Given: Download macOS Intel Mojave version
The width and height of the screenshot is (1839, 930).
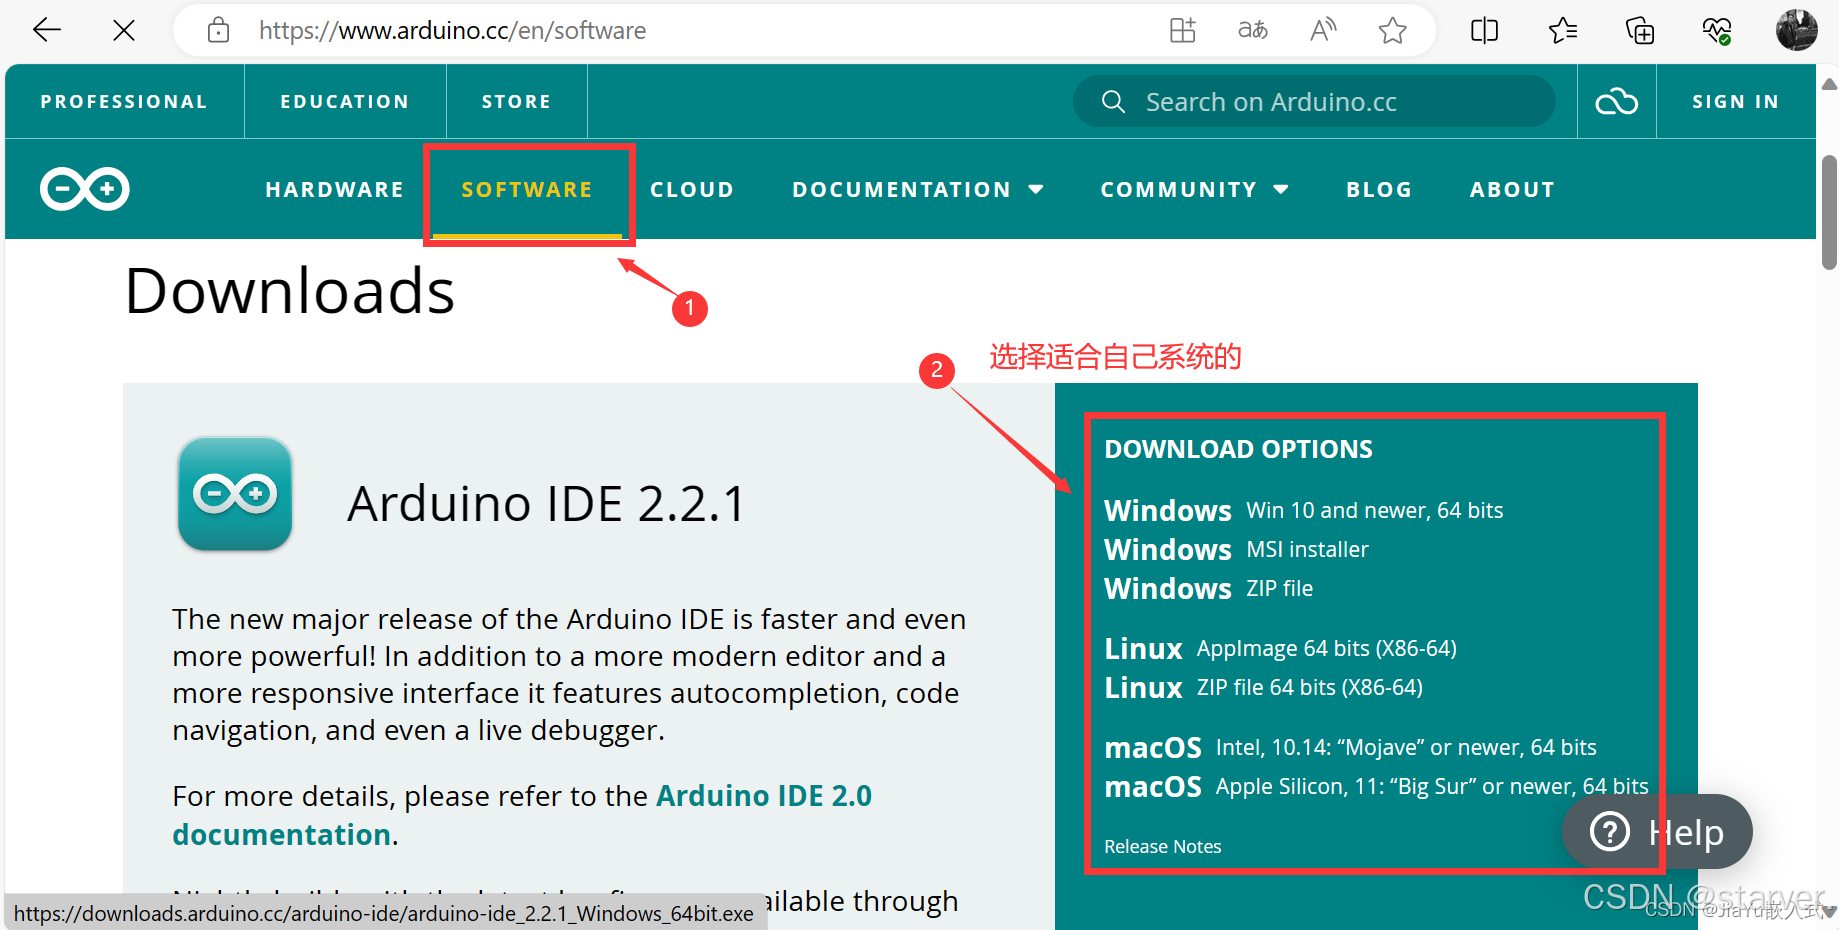Looking at the screenshot, I should (x=1350, y=747).
